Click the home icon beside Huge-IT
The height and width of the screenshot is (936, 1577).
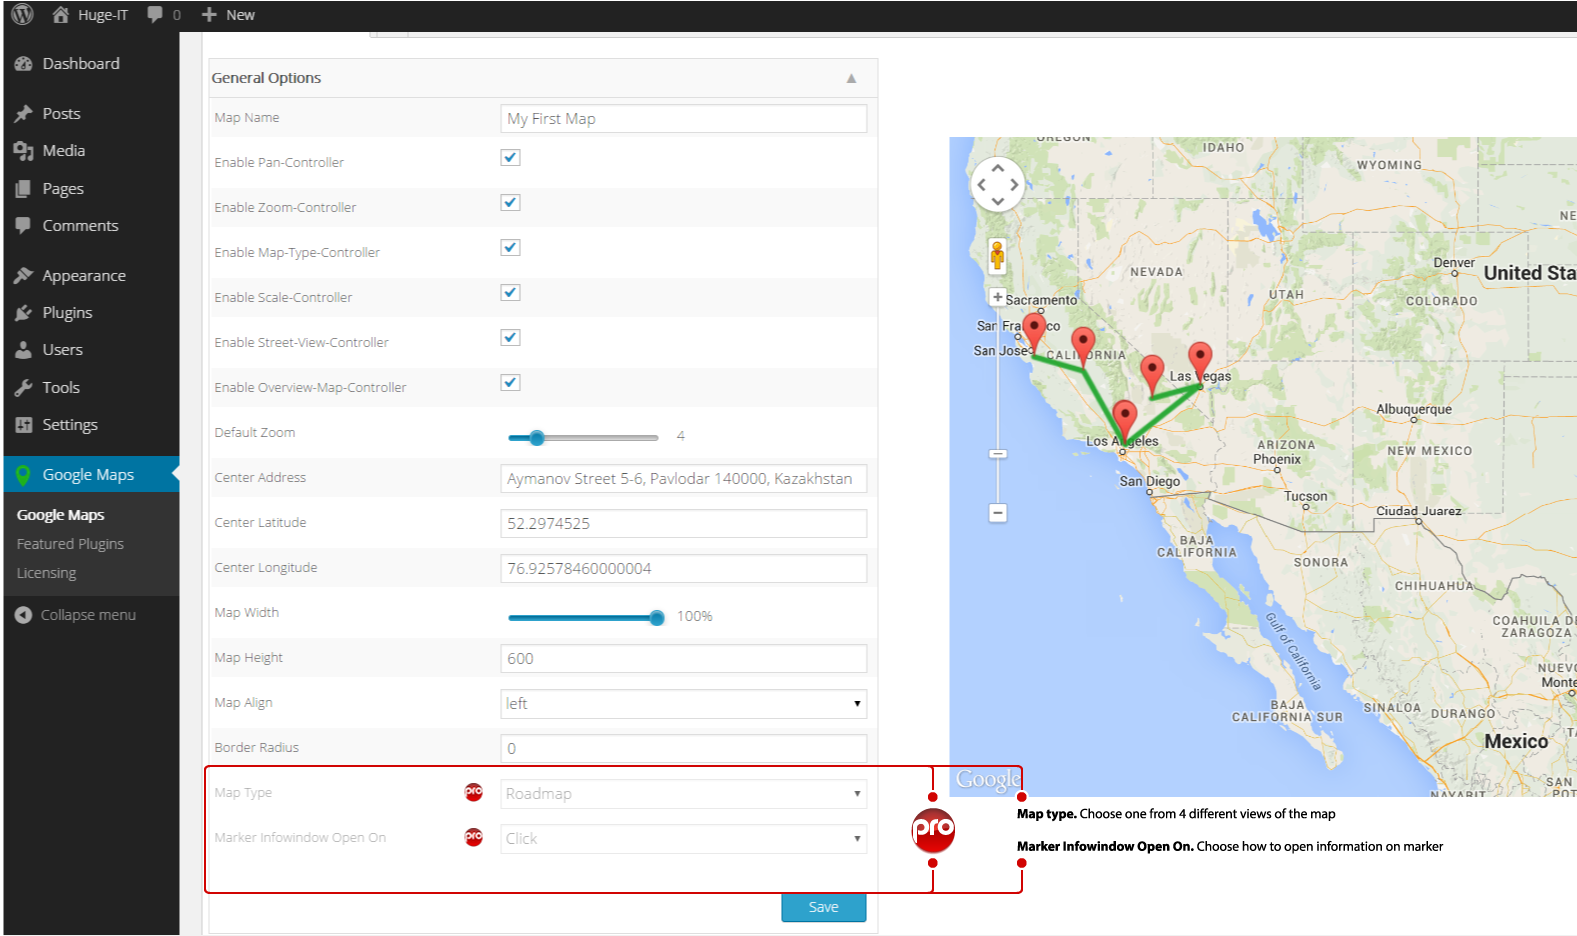[61, 14]
